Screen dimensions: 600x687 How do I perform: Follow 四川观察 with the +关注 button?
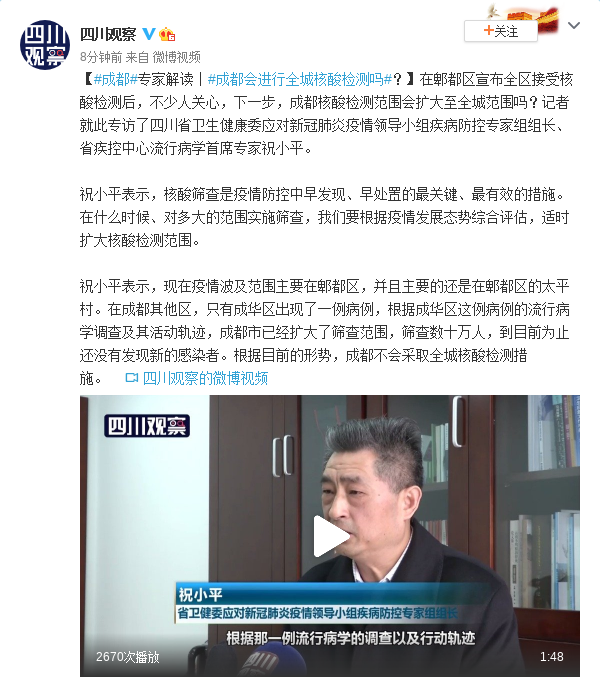click(501, 31)
